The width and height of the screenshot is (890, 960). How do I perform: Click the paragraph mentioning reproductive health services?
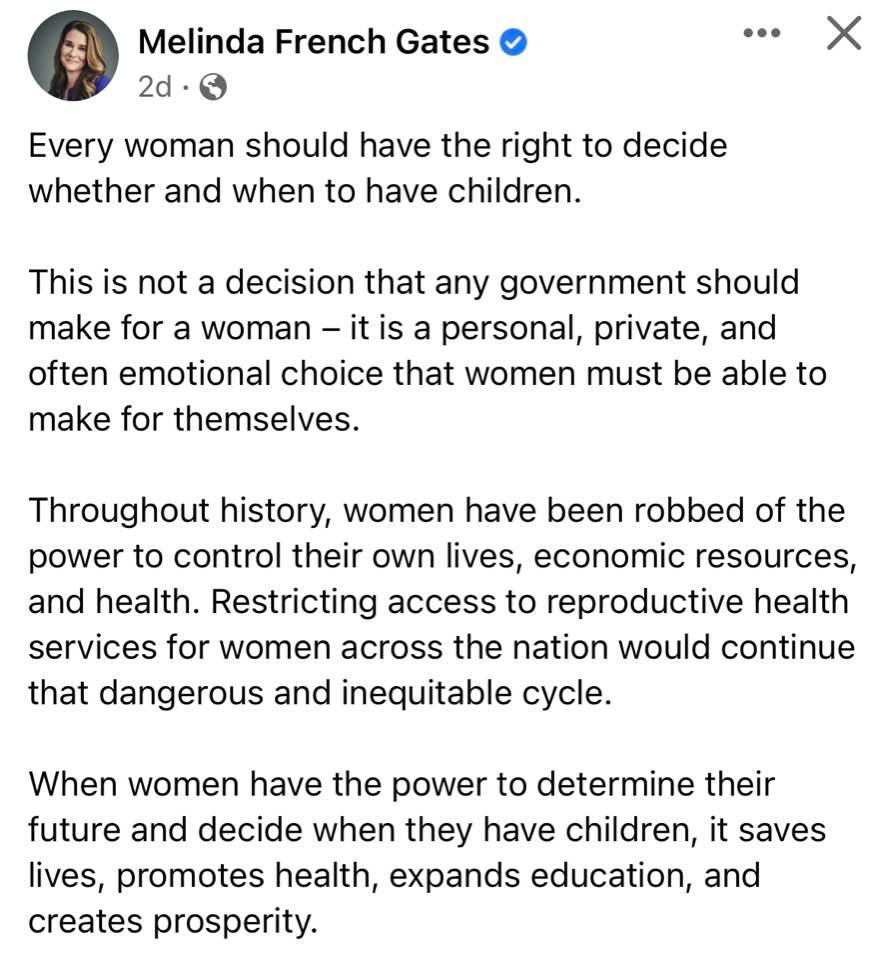(440, 600)
